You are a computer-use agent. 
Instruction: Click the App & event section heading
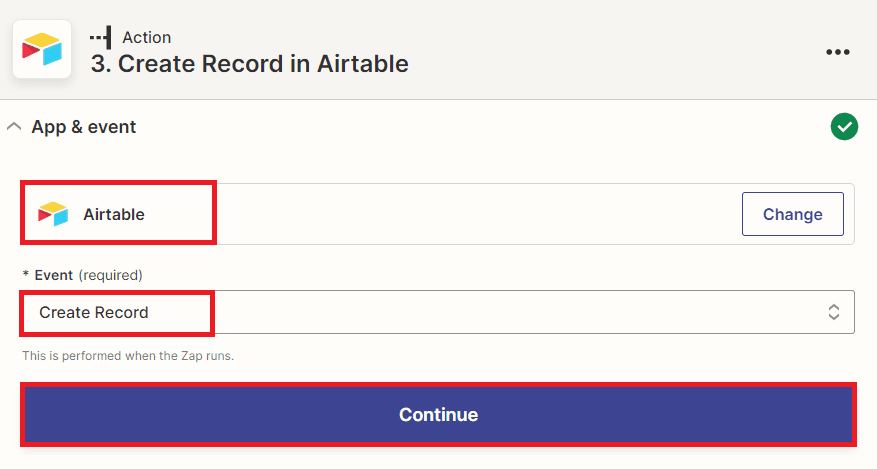tap(84, 127)
